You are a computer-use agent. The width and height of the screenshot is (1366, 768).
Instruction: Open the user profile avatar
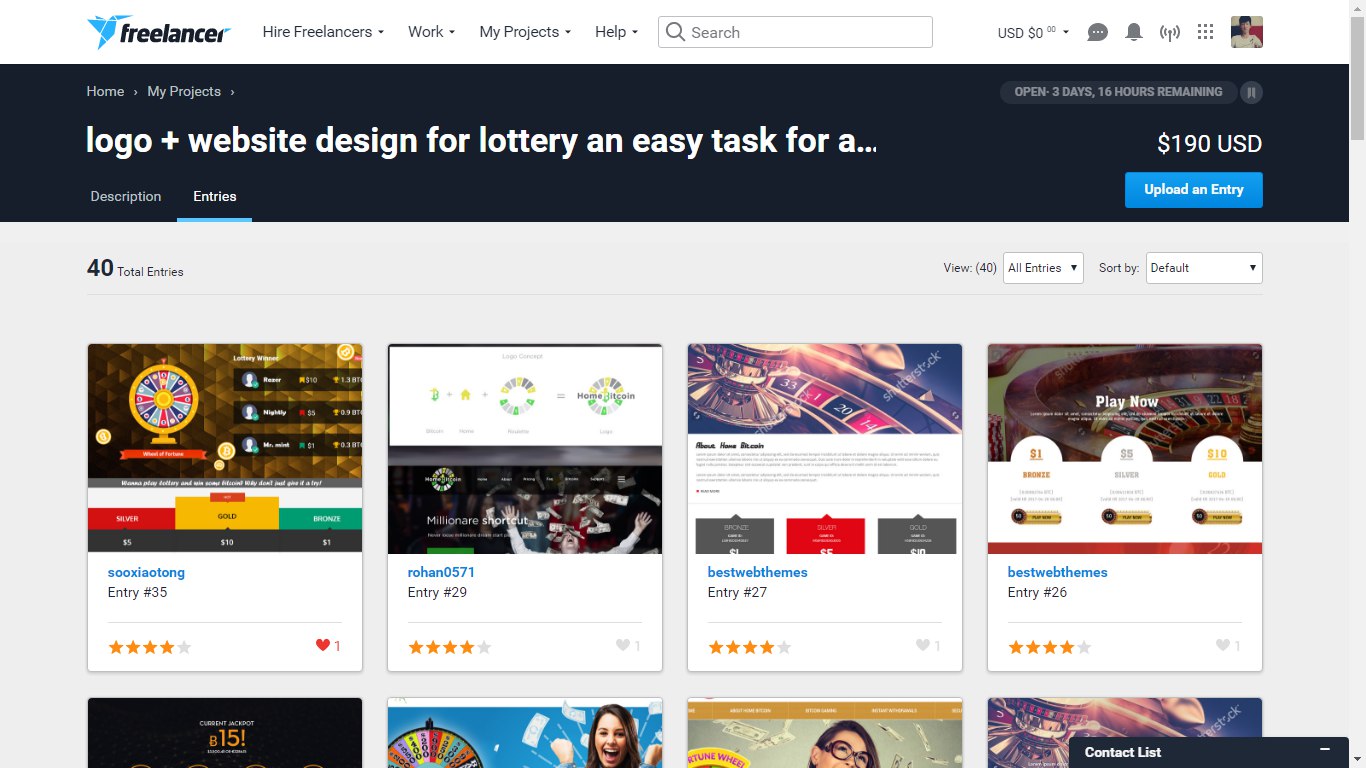click(1246, 32)
